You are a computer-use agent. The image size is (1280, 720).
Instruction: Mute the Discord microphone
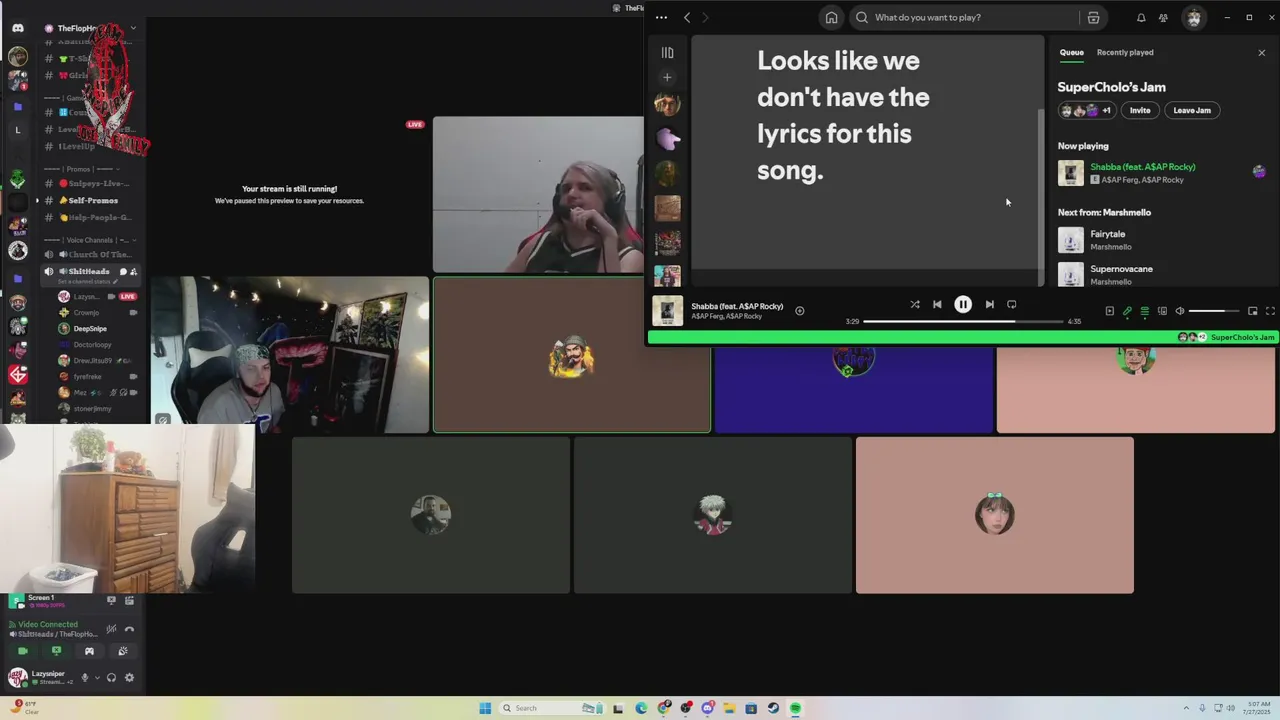[84, 678]
